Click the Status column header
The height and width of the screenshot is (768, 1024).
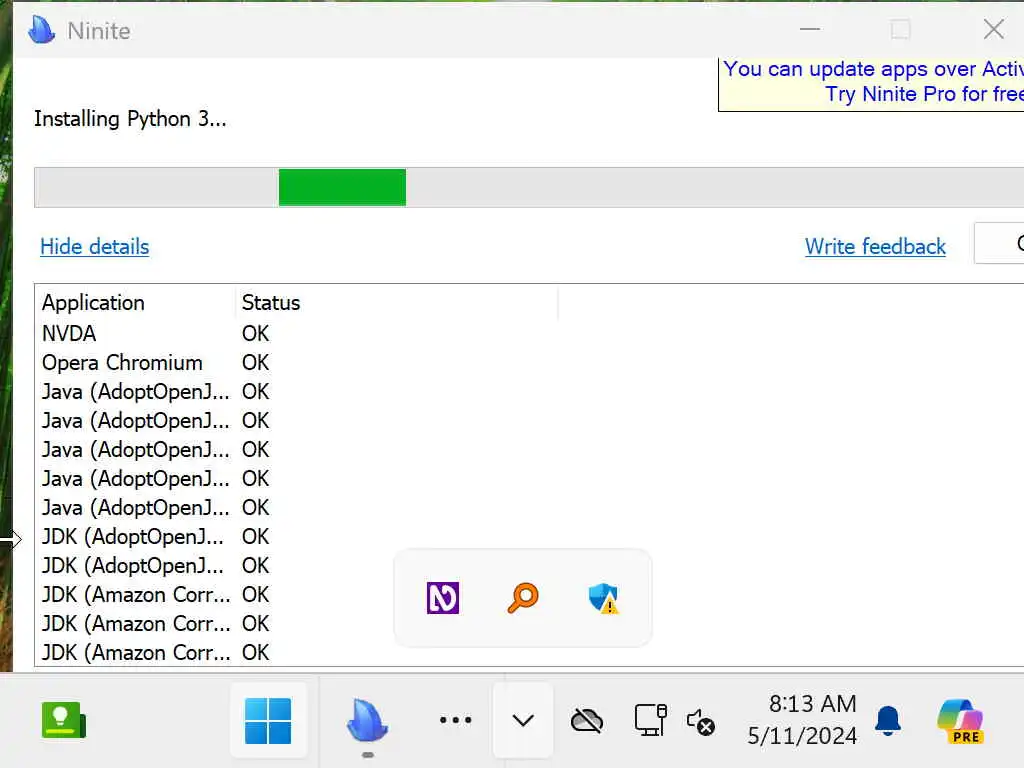click(396, 302)
